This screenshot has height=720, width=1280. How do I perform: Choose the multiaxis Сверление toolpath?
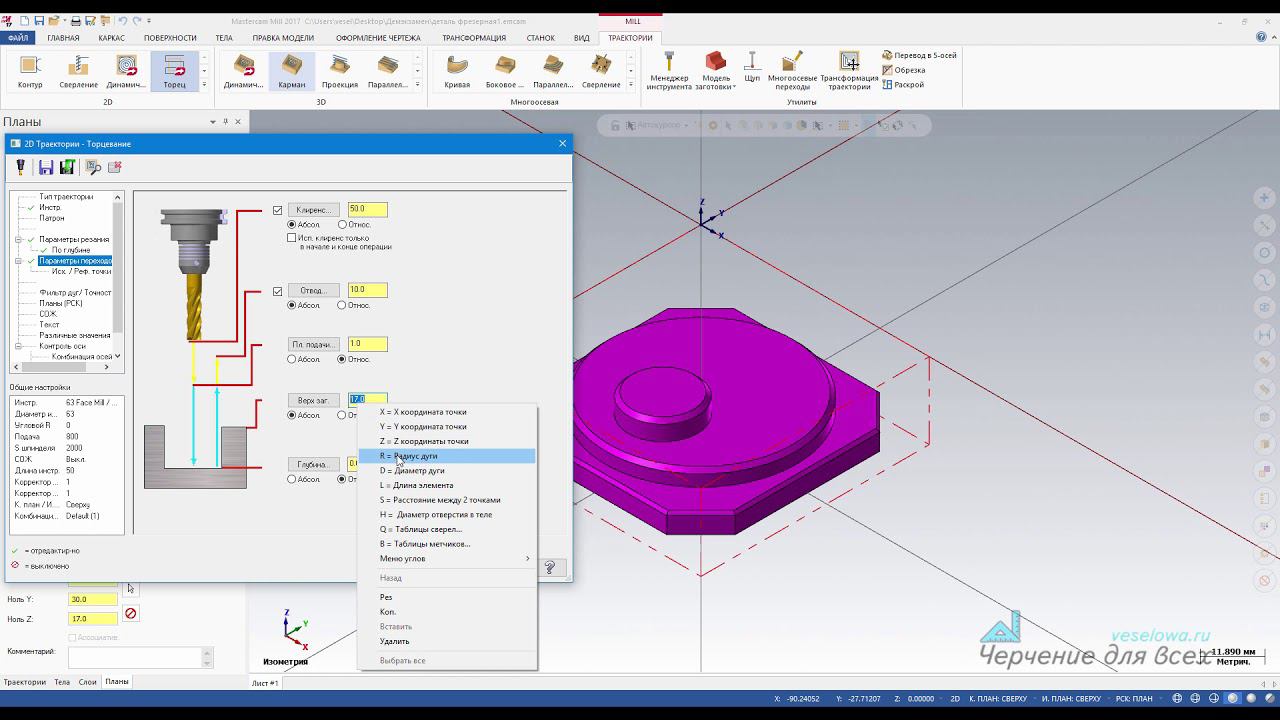tap(601, 72)
